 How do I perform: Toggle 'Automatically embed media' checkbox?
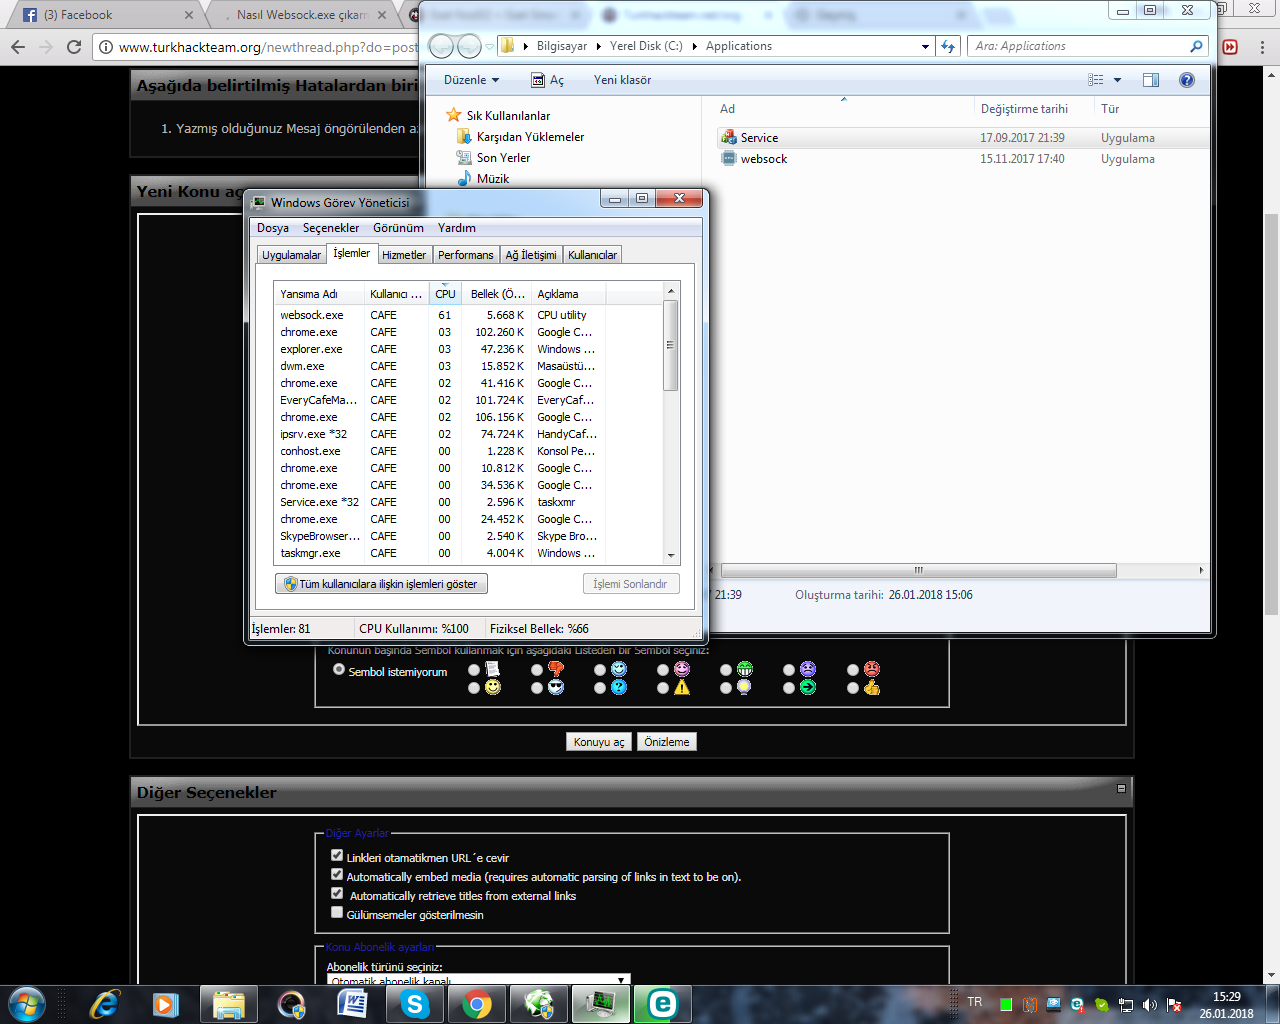coord(337,875)
